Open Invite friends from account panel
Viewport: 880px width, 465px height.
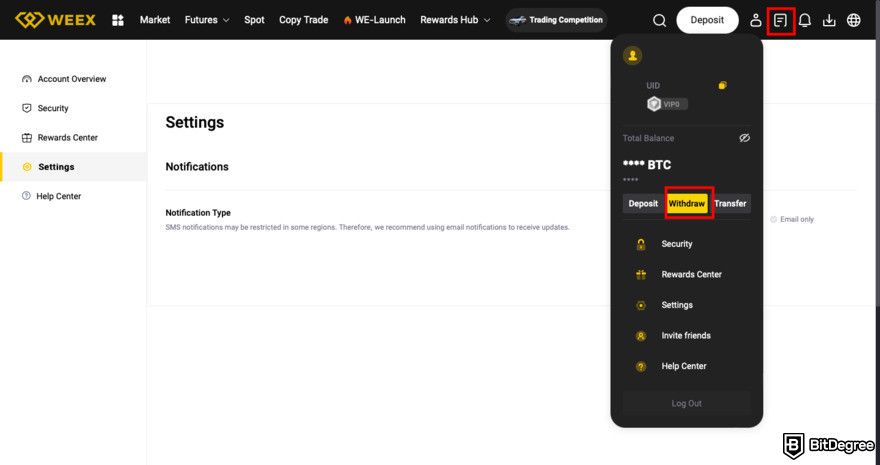coord(686,335)
